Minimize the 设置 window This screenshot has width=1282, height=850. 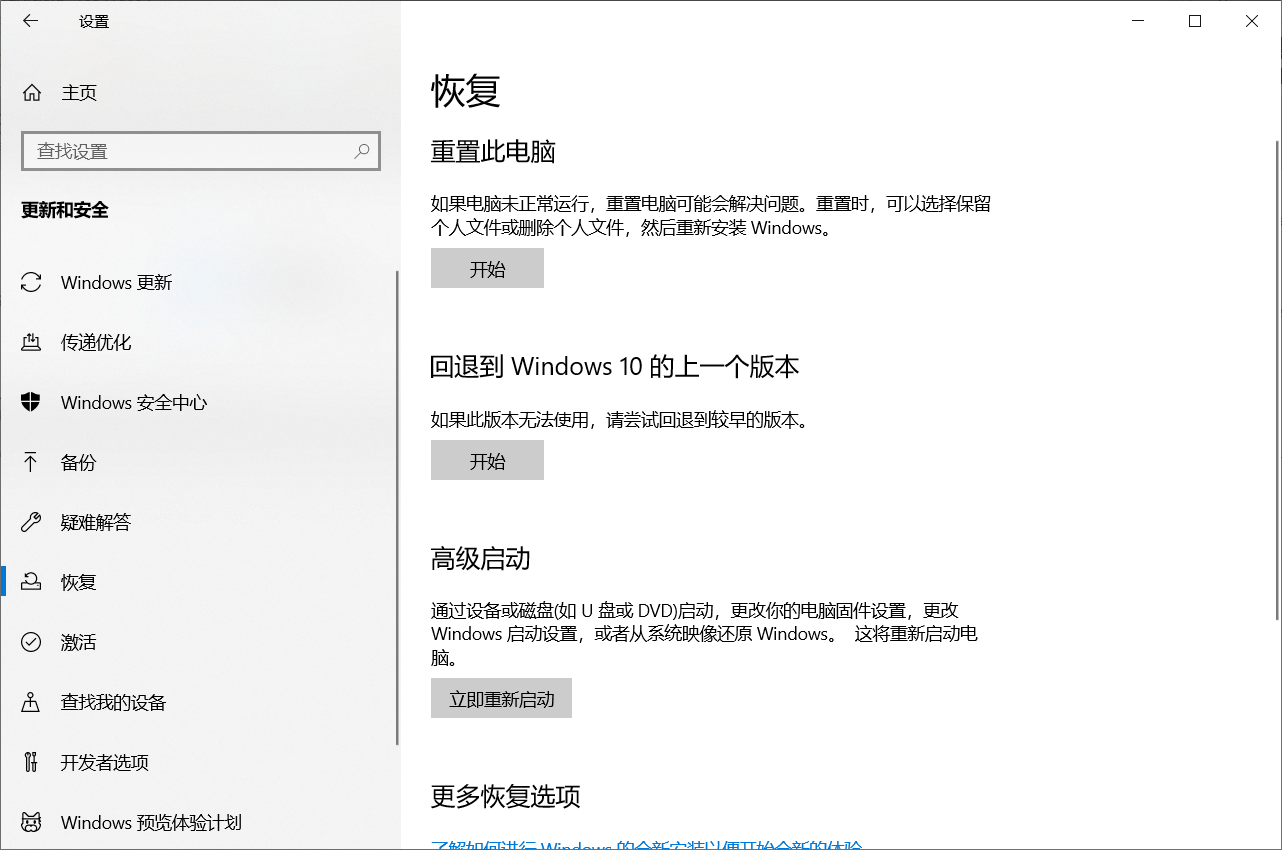1137,21
